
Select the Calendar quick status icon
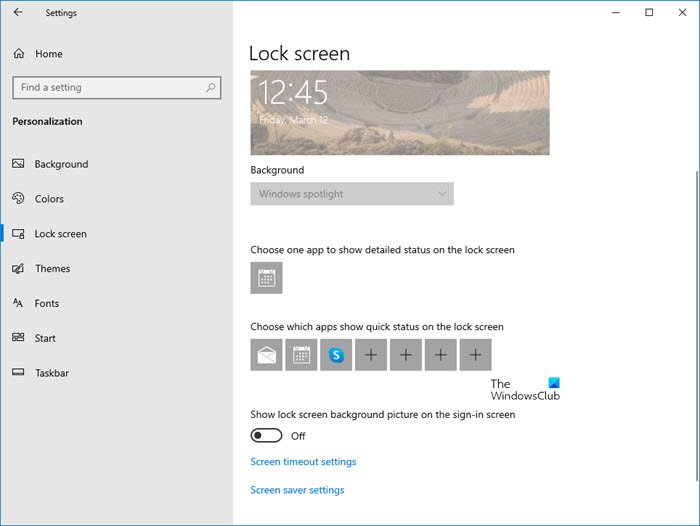301,355
